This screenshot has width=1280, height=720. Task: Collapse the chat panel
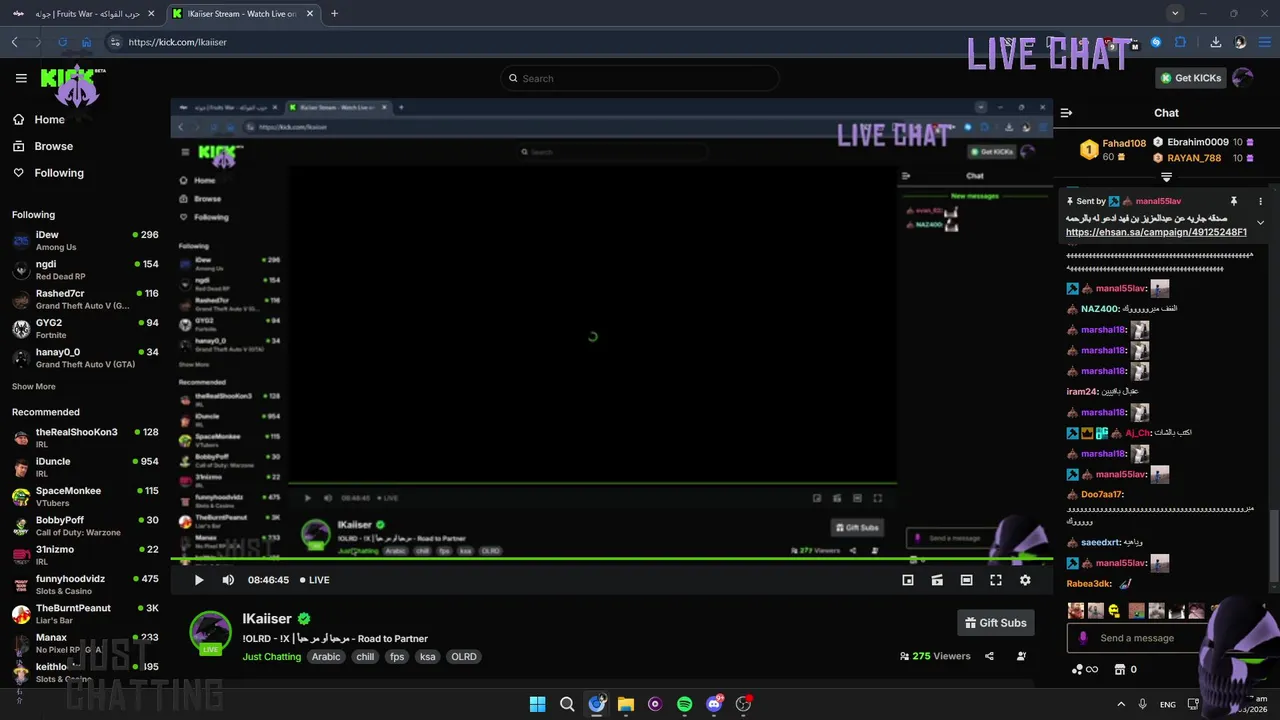tap(1066, 113)
